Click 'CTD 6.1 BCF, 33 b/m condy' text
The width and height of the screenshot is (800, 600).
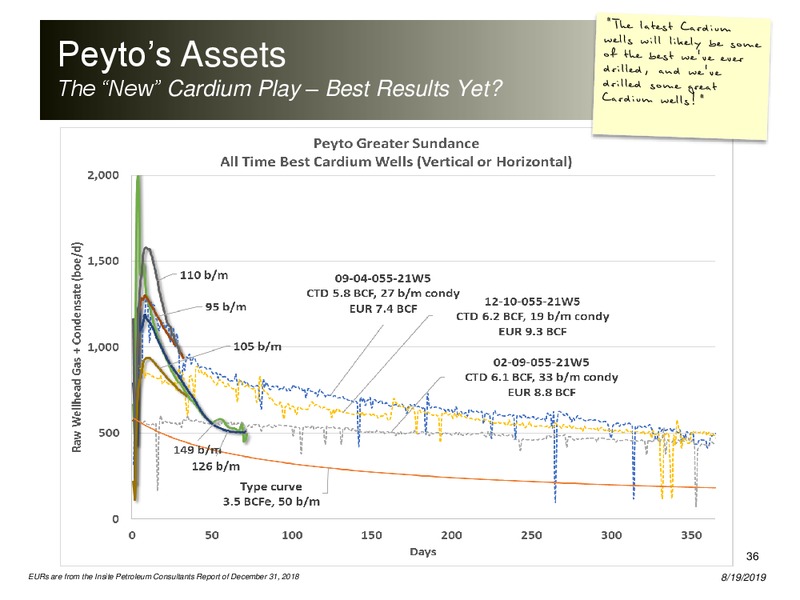(541, 378)
